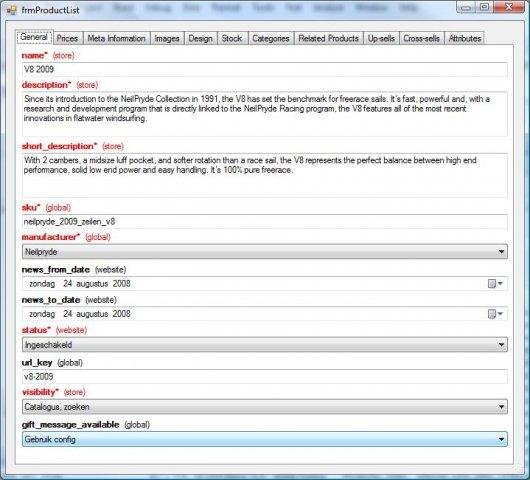Open the Prices tab
The width and height of the screenshot is (530, 480).
[x=67, y=39]
